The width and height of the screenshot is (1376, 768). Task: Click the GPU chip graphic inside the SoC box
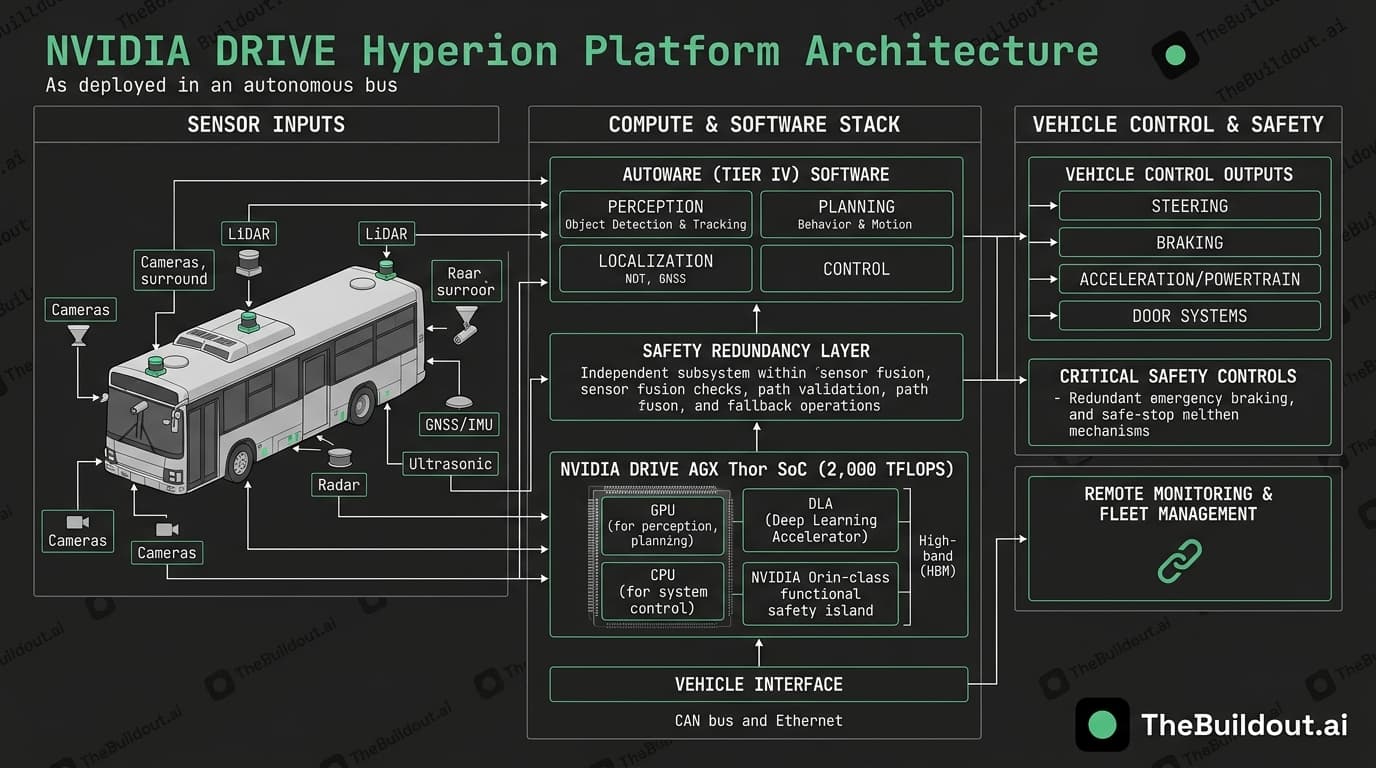[662, 524]
